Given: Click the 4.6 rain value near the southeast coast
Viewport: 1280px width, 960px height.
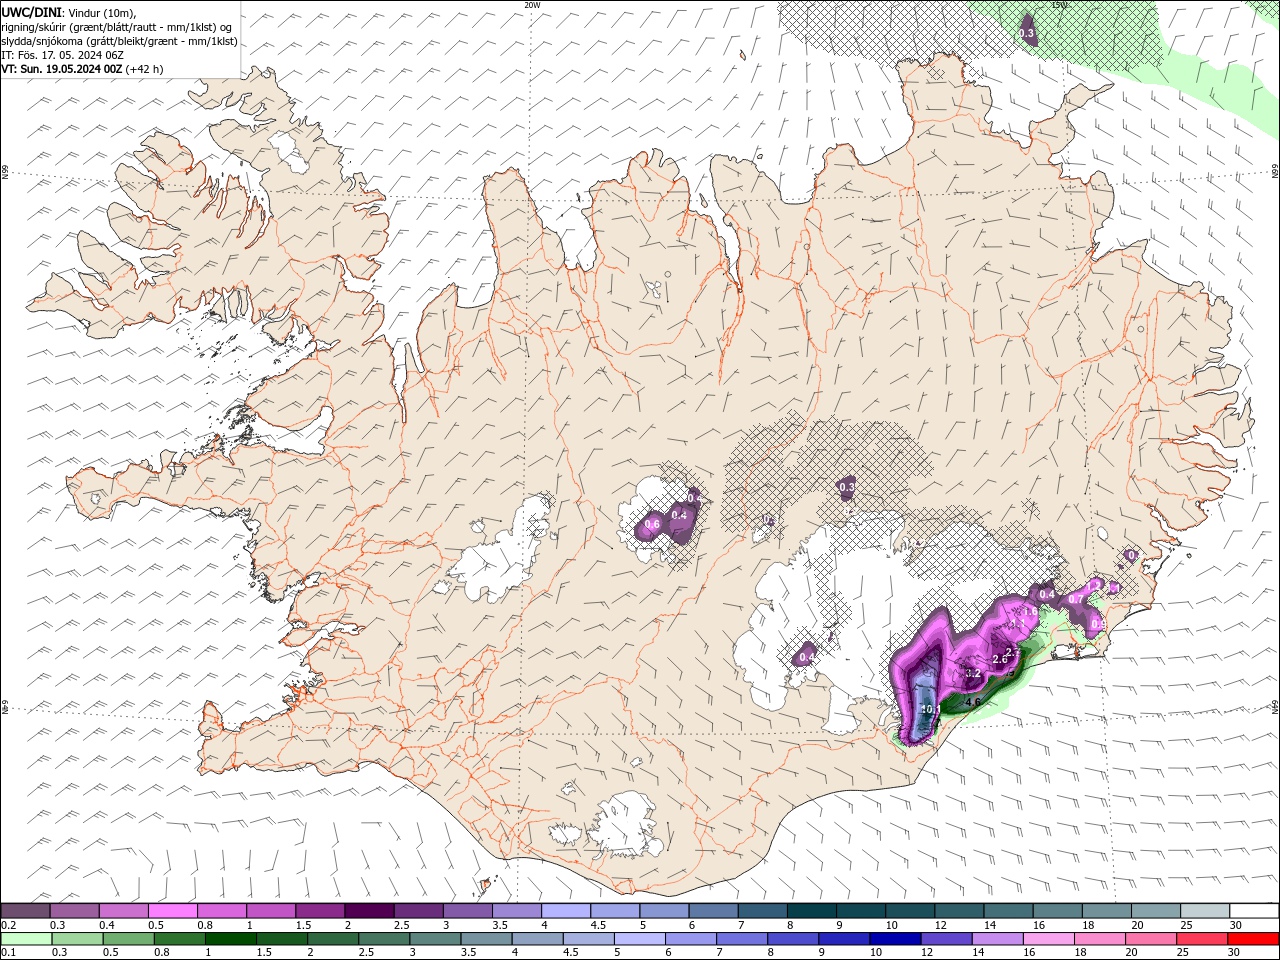Looking at the screenshot, I should pos(971,702).
